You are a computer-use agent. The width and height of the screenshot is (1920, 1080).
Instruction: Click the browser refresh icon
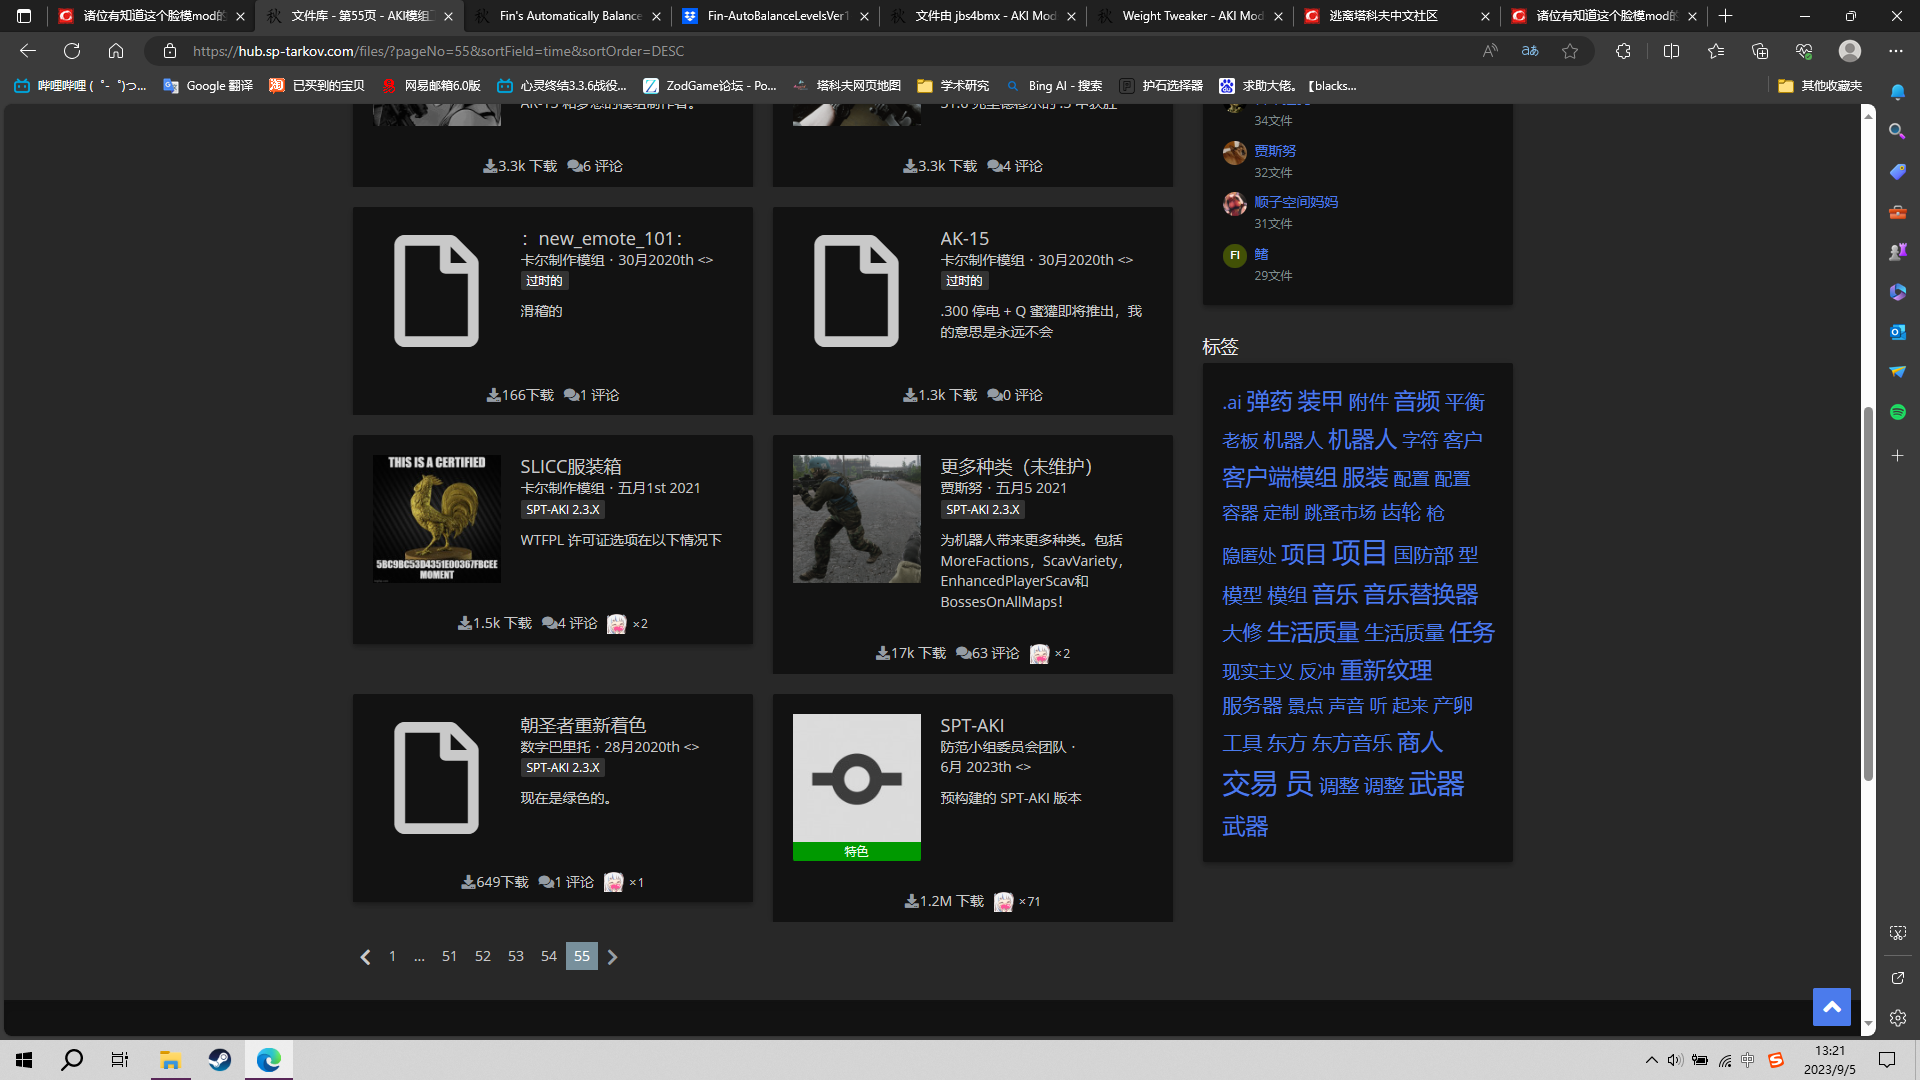(72, 51)
